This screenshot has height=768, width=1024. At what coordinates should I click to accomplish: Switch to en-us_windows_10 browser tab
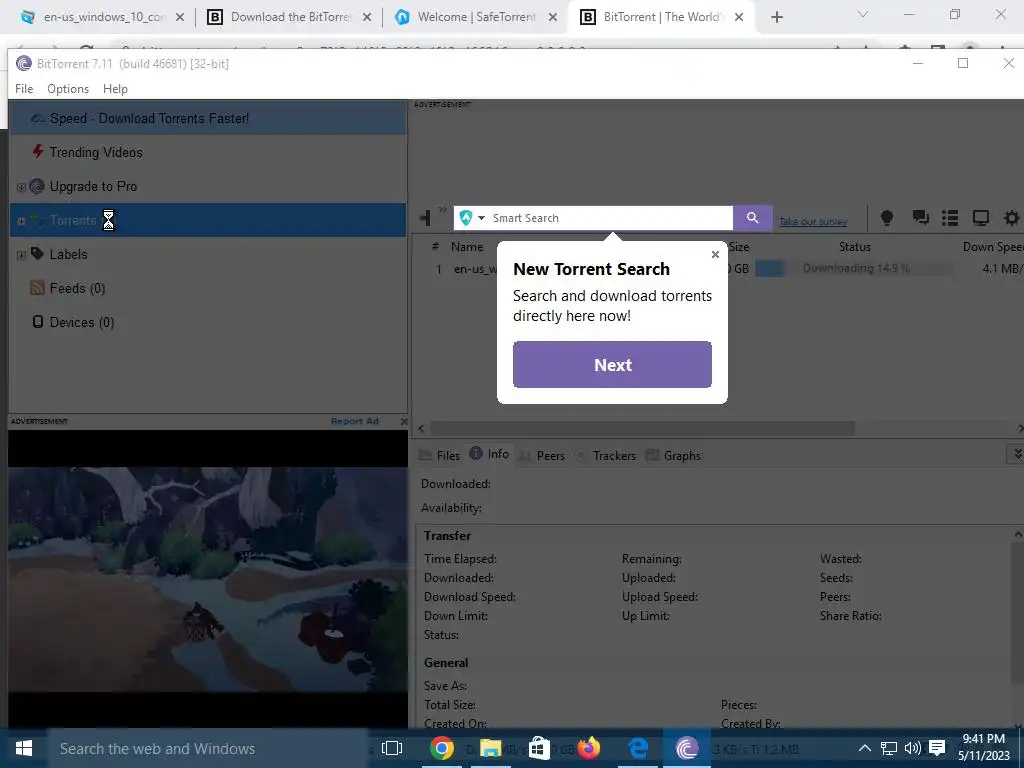tap(103, 17)
